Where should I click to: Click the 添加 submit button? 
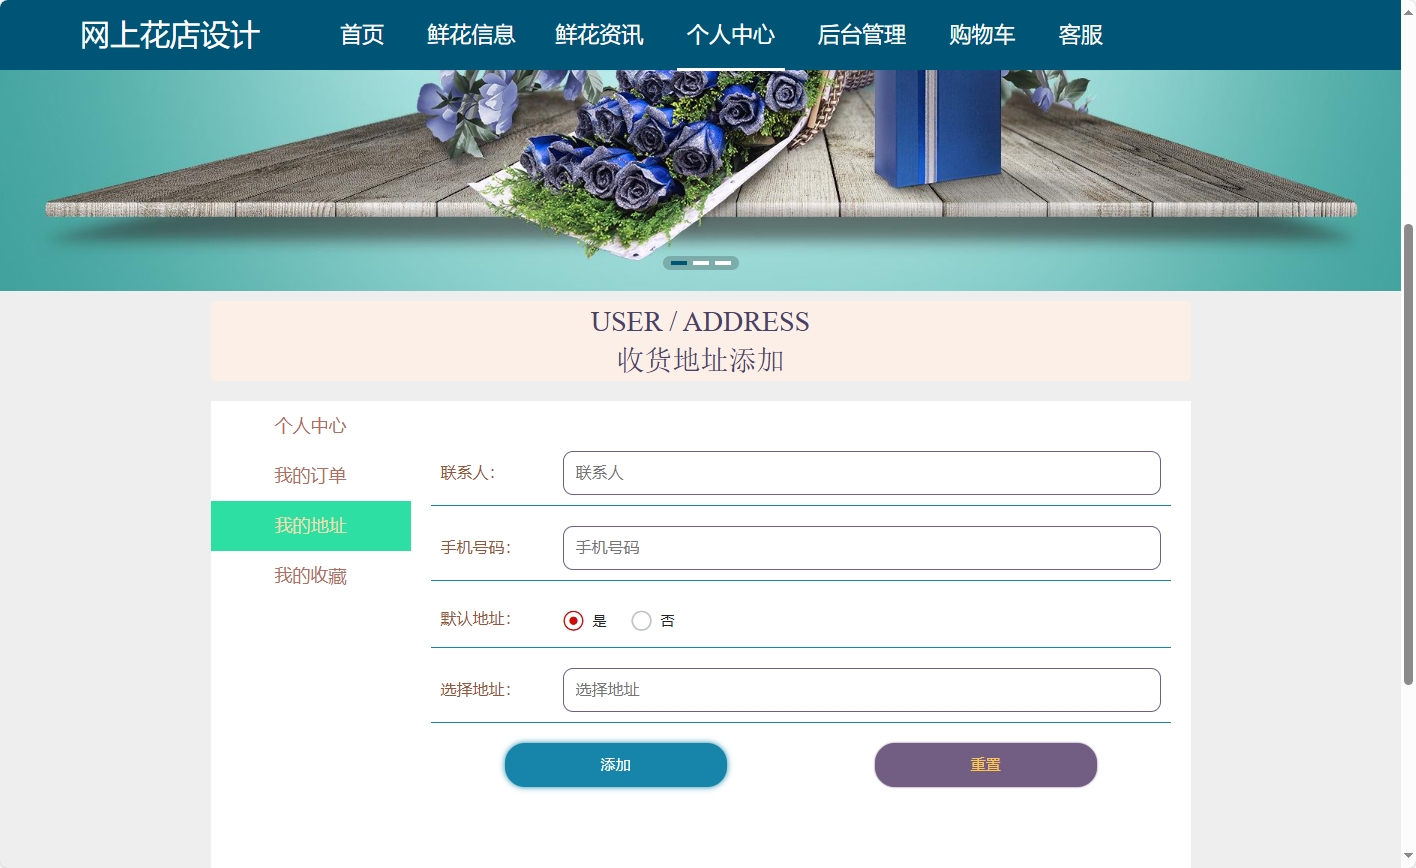coord(616,764)
